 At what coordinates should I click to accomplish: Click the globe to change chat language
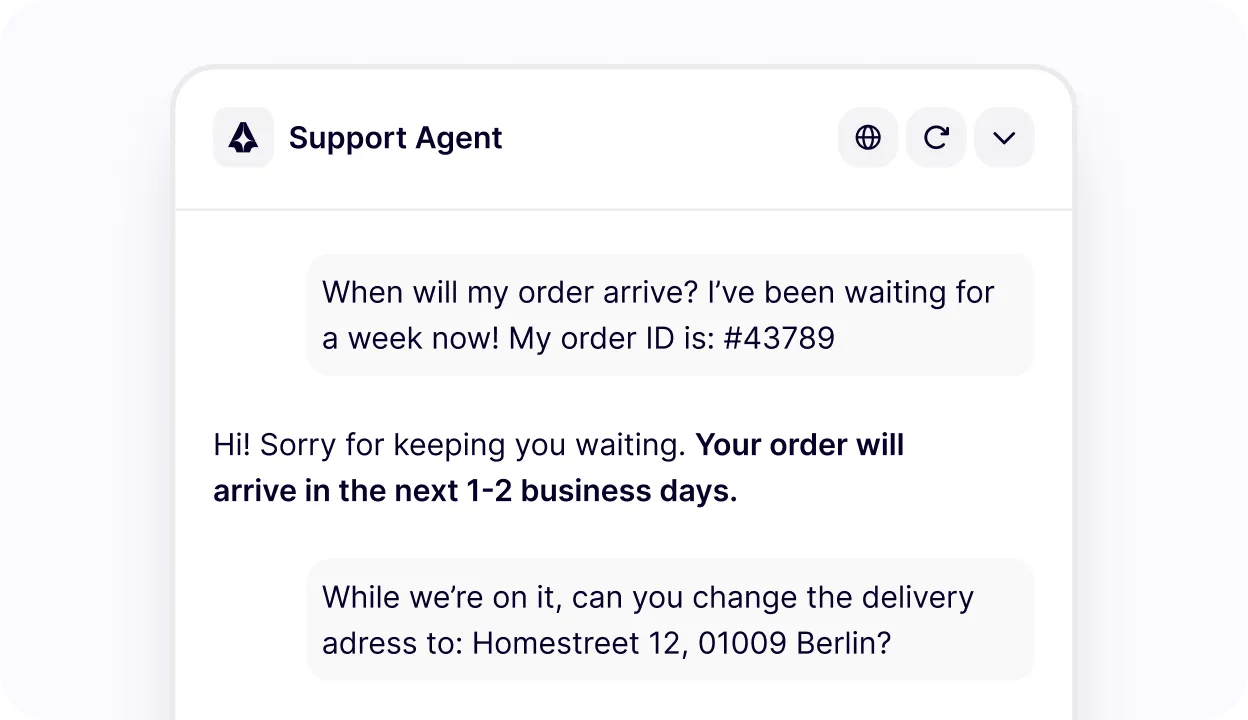tap(867, 137)
